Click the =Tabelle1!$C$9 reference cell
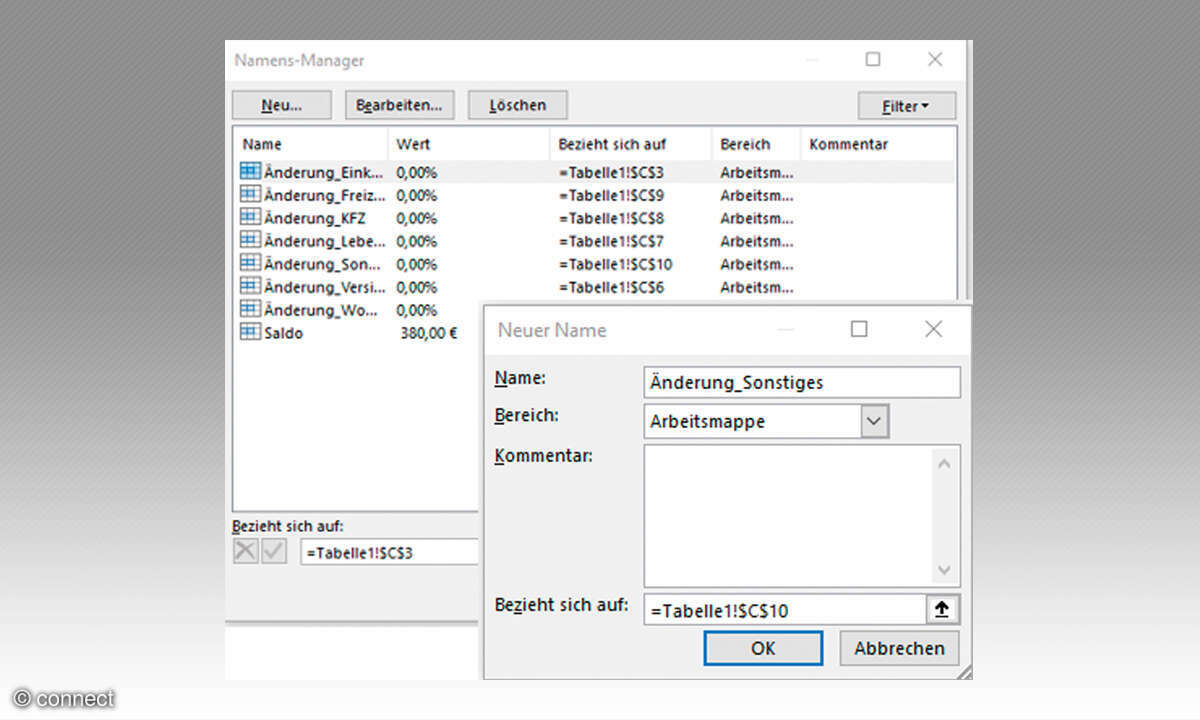The height and width of the screenshot is (720, 1200). 611,195
